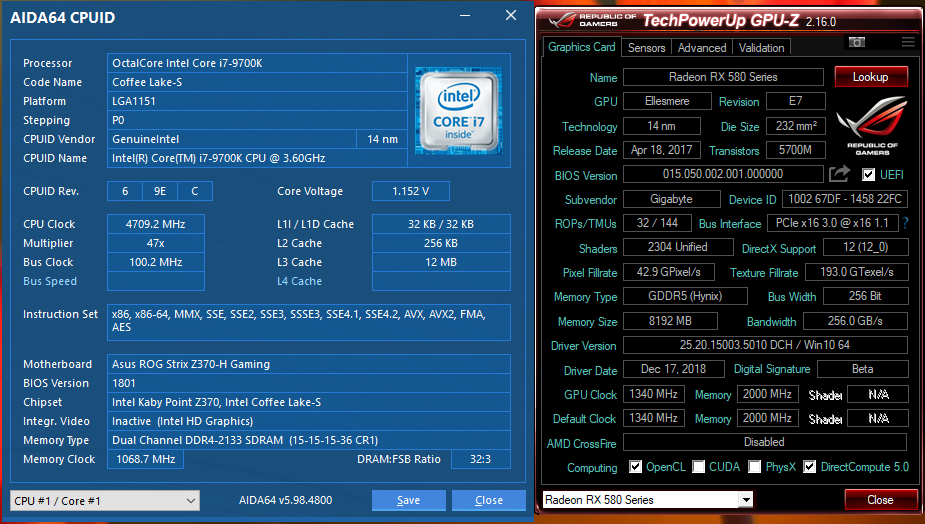This screenshot has height=524, width=925.
Task: Click the Transistors value 5700M
Action: click(x=796, y=150)
